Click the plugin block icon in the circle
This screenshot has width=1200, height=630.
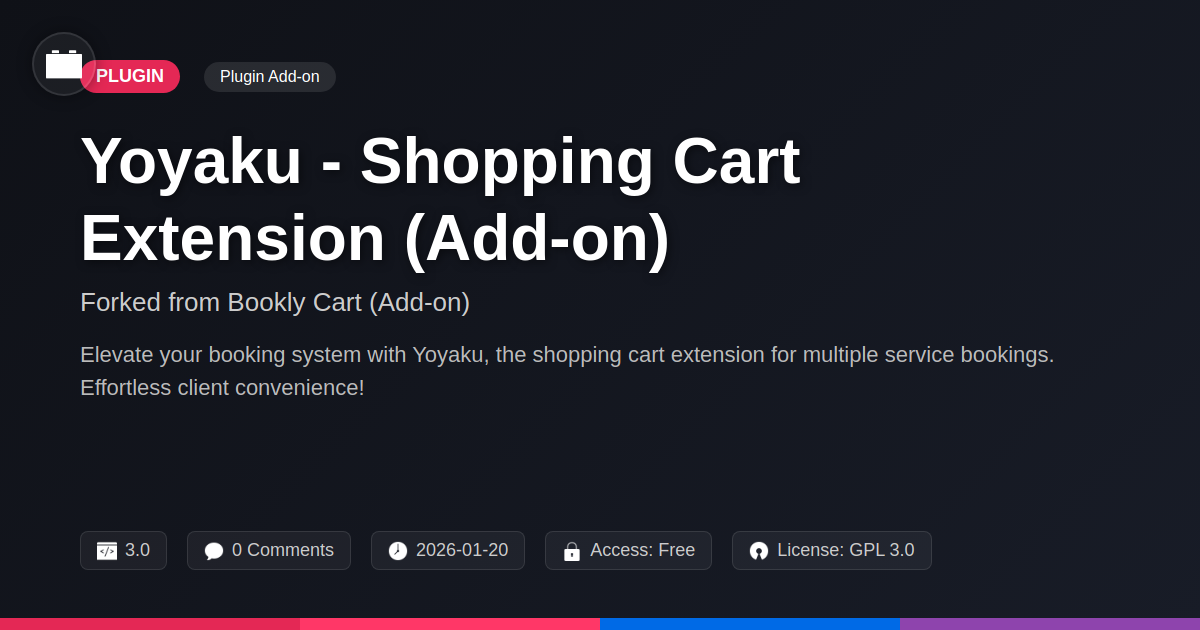tap(64, 65)
